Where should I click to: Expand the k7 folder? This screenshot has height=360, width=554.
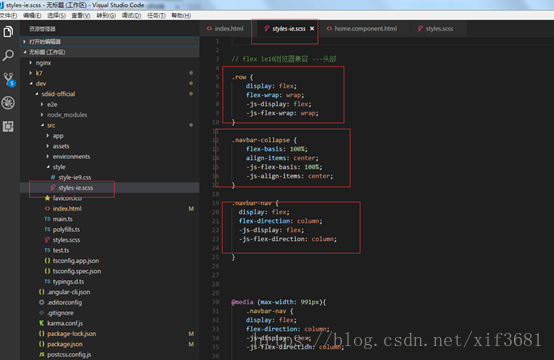tap(110, 73)
